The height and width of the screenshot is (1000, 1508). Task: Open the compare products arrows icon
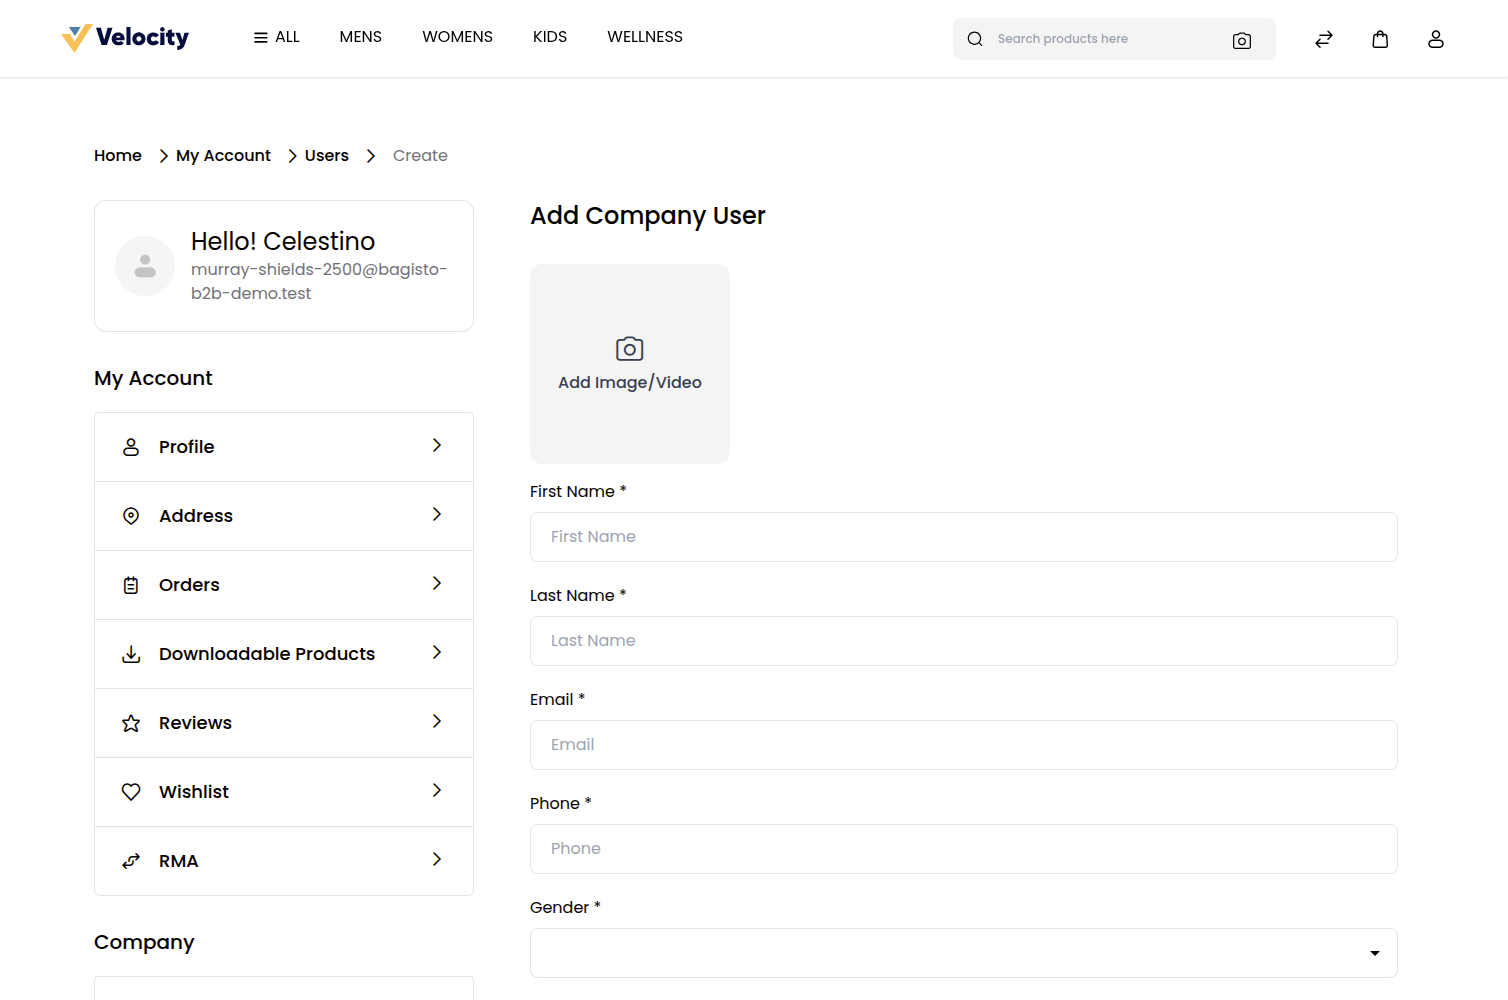point(1324,39)
